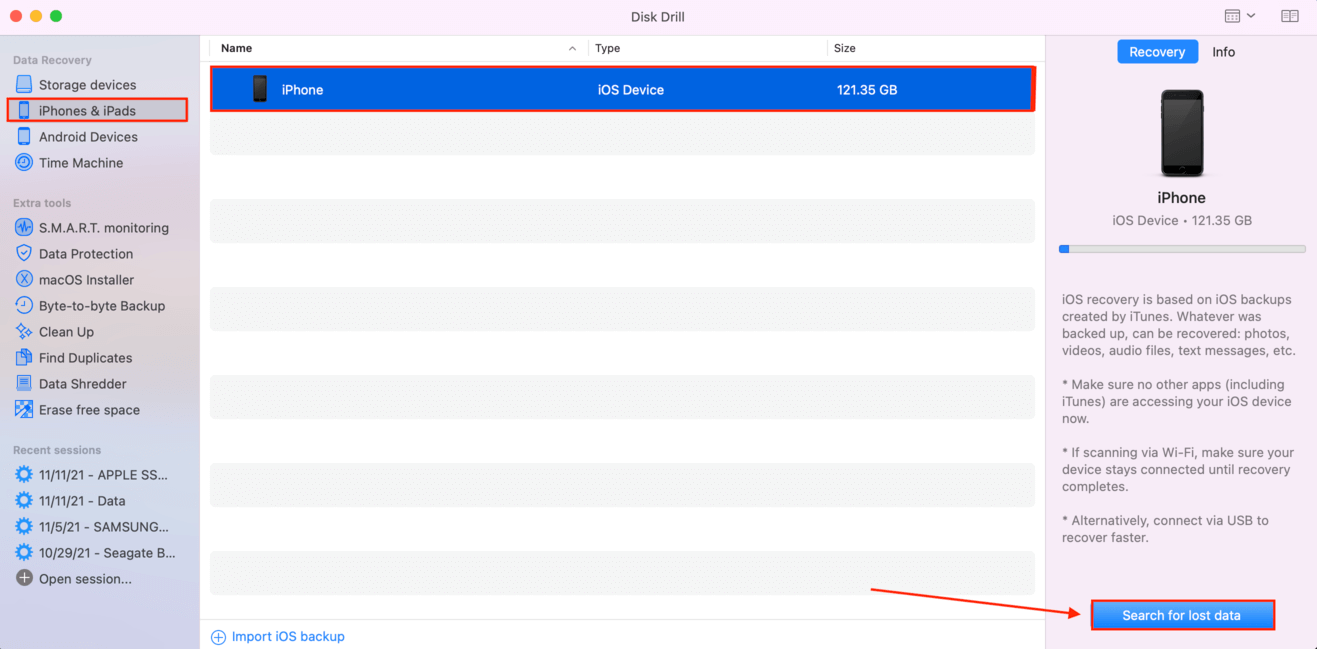Click the Name column header

tap(236, 48)
